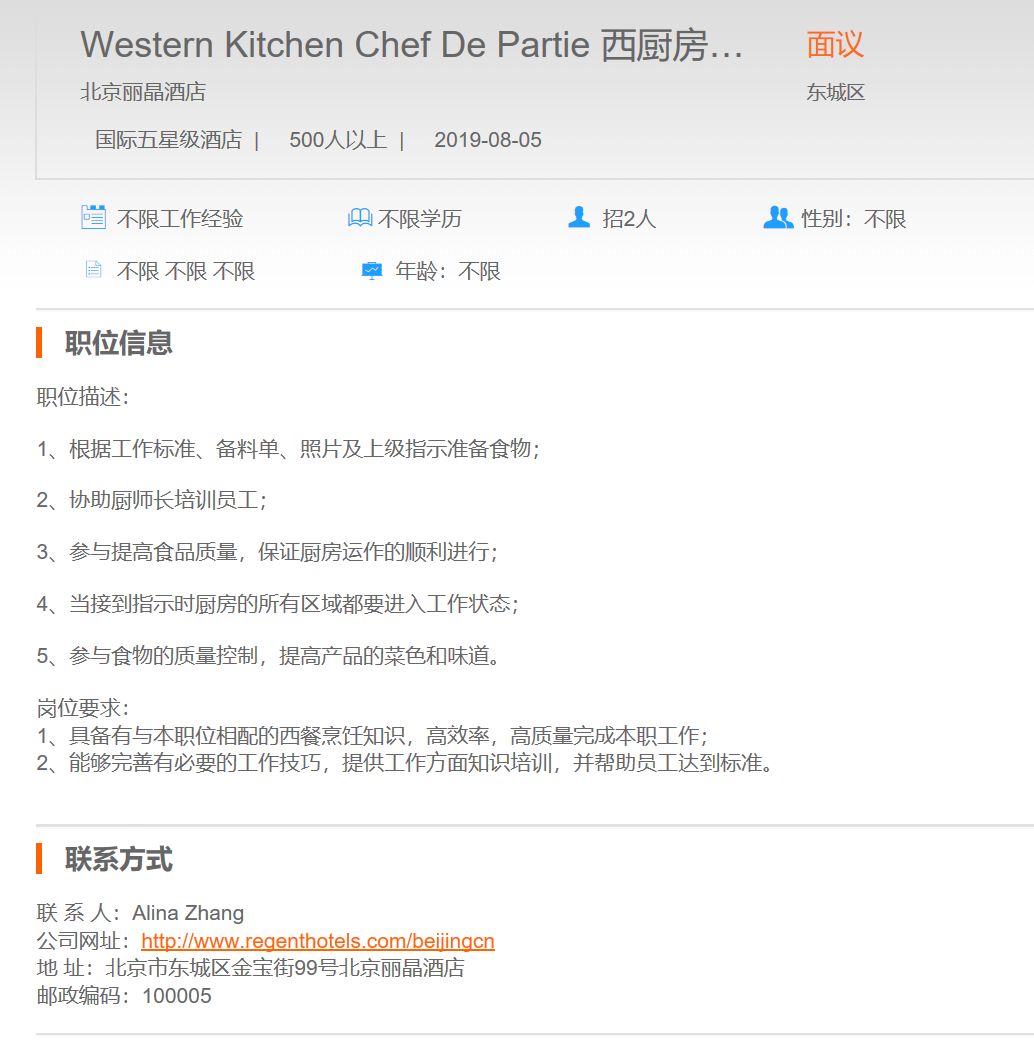This screenshot has height=1040, width=1034.
Task: Click the 东城区 district label
Action: (836, 93)
